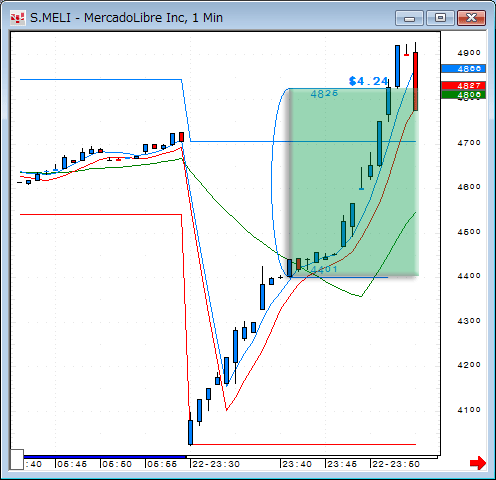Click the 4600 price axis label
496x480 pixels.
[x=469, y=187]
